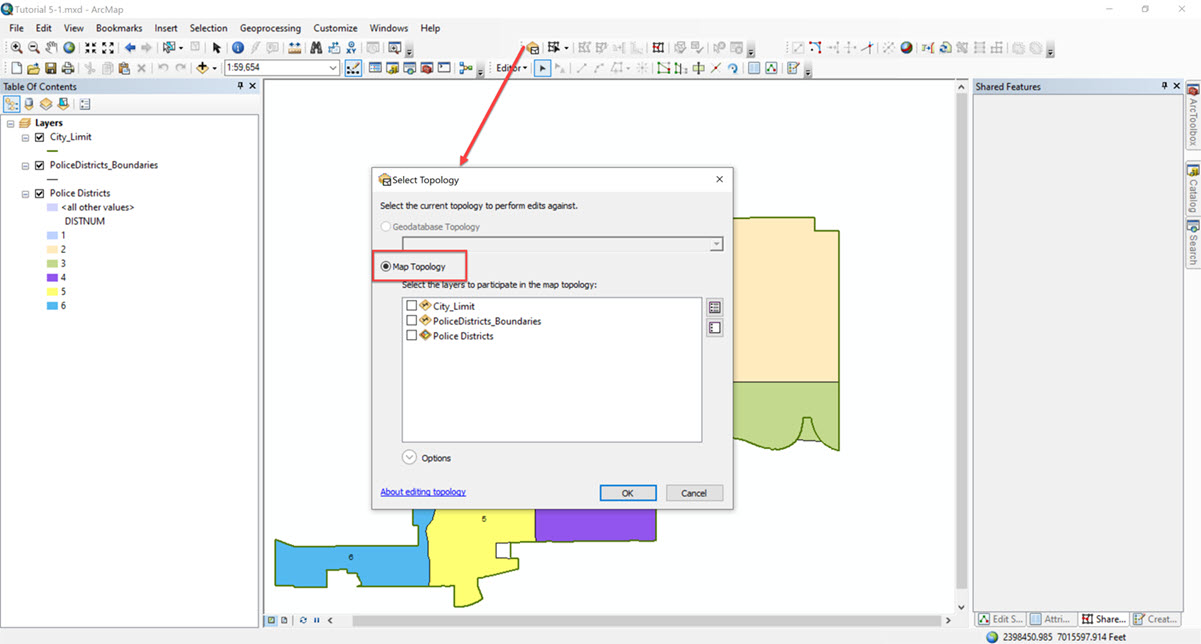Screen dimensions: 1201x644
Task: Open the Catalog side tab
Action: [x=1193, y=187]
